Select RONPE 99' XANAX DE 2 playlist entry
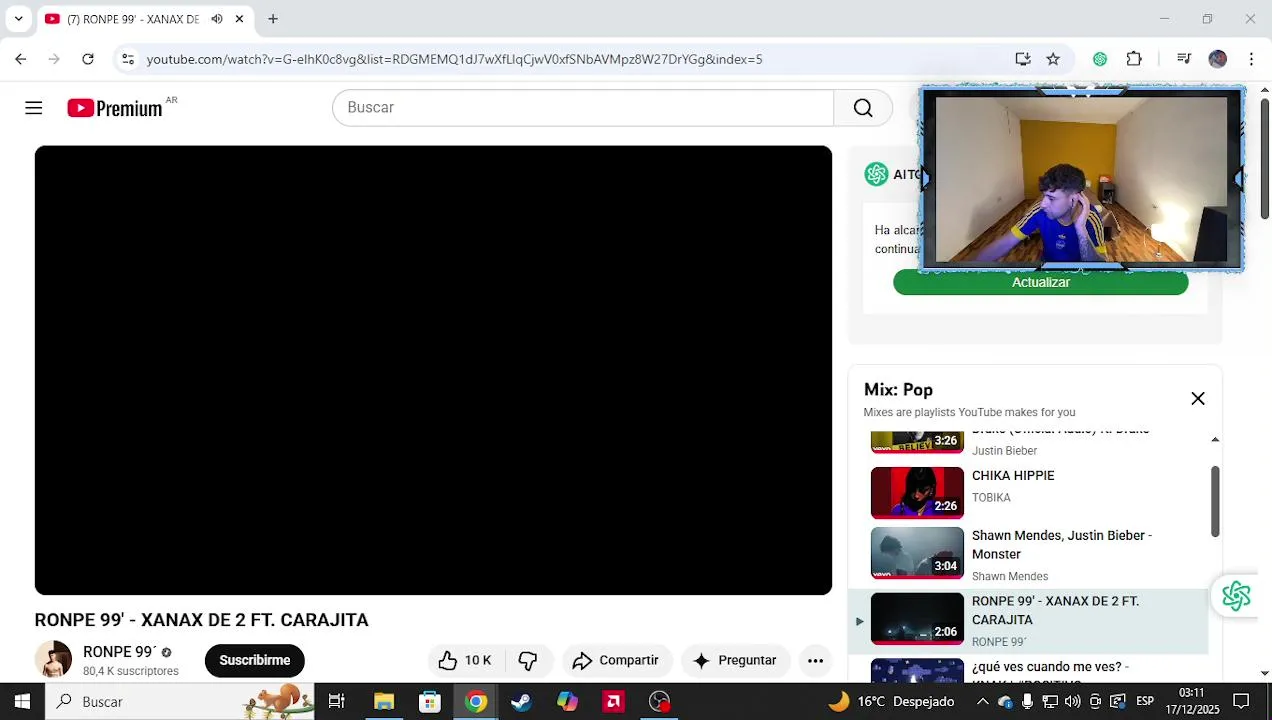1272x720 pixels. [1028, 621]
